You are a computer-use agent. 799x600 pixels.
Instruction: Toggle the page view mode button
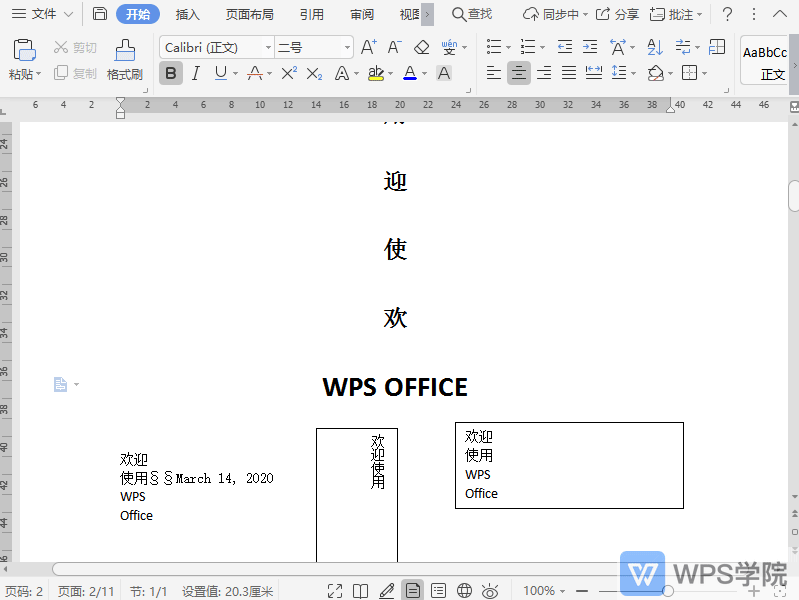pos(412,591)
